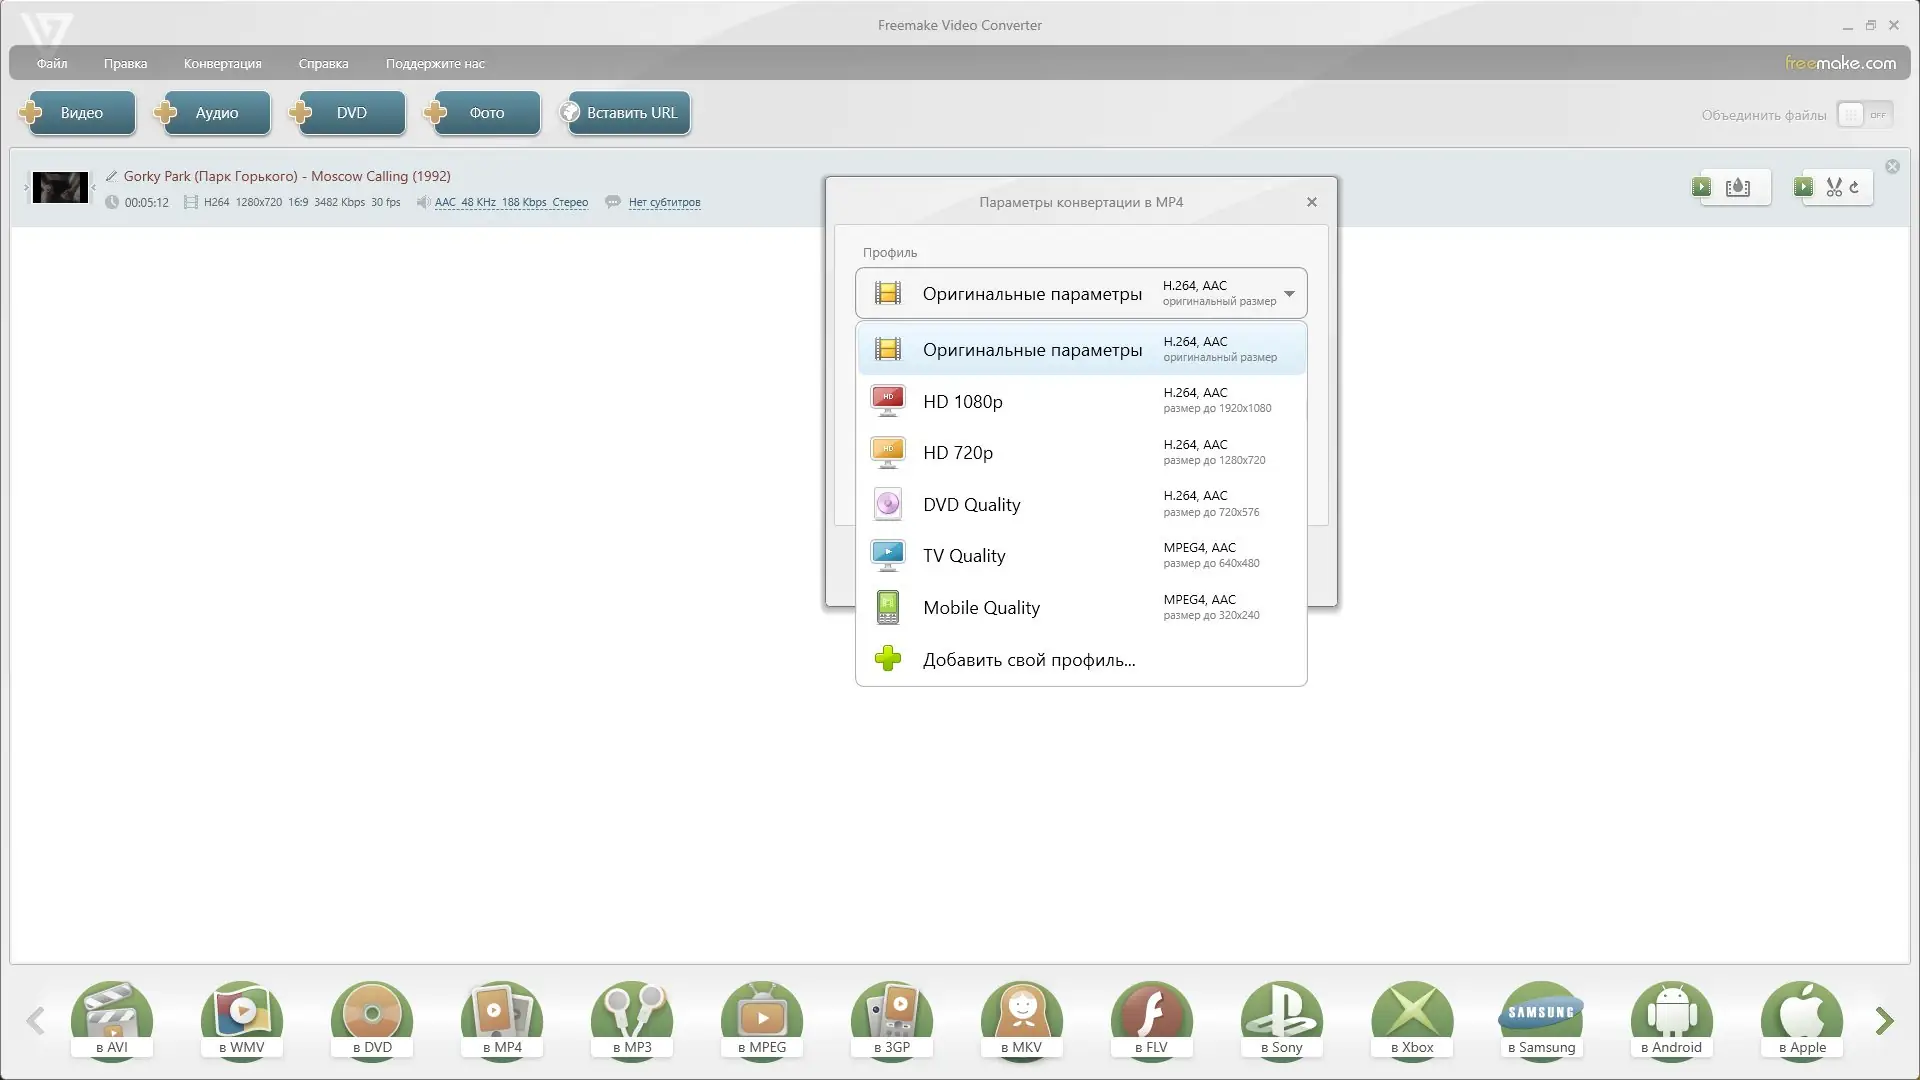
Task: Click the pencil icon to rename the video
Action: (x=112, y=176)
